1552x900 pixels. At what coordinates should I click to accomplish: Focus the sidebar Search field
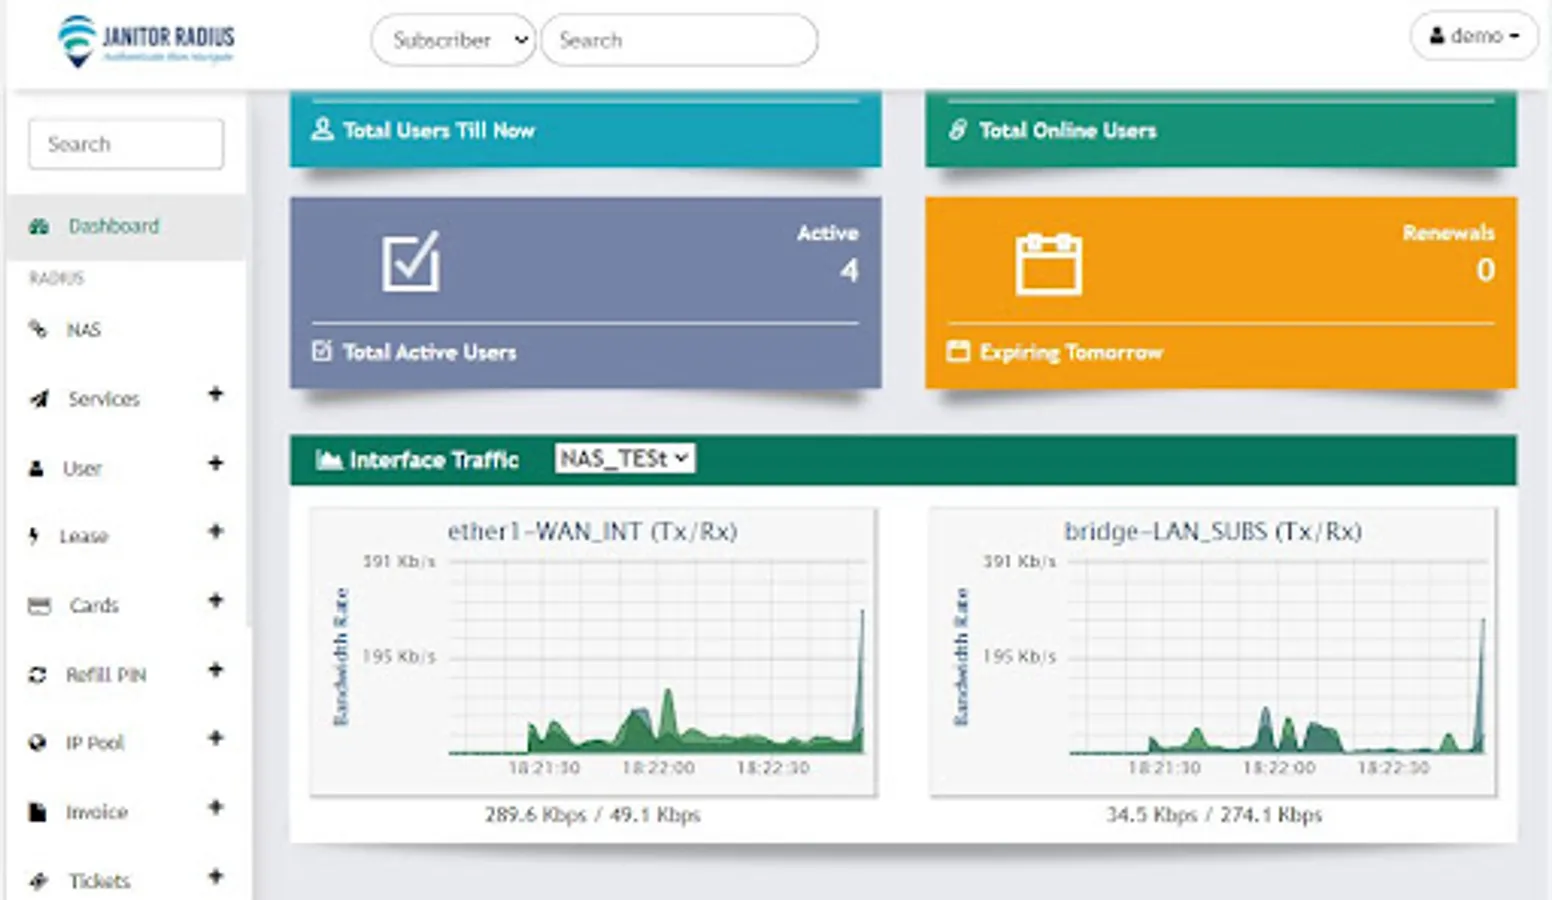[126, 144]
